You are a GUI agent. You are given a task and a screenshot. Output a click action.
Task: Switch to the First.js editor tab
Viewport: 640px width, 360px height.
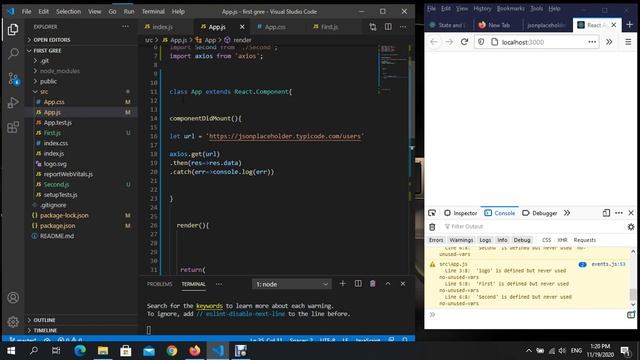tap(334, 27)
